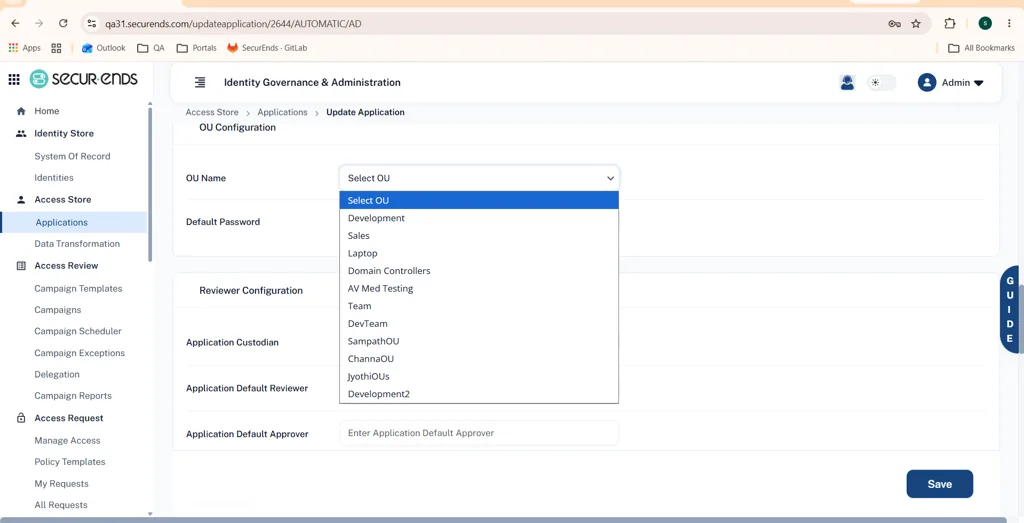Screen dimensions: 1024x523
Task: Open Data Transformation page
Action: [77, 244]
